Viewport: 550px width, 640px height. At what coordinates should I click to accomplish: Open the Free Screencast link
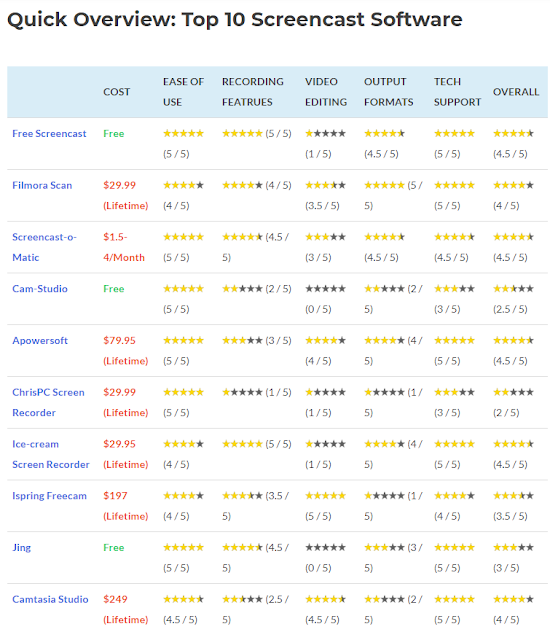(49, 133)
